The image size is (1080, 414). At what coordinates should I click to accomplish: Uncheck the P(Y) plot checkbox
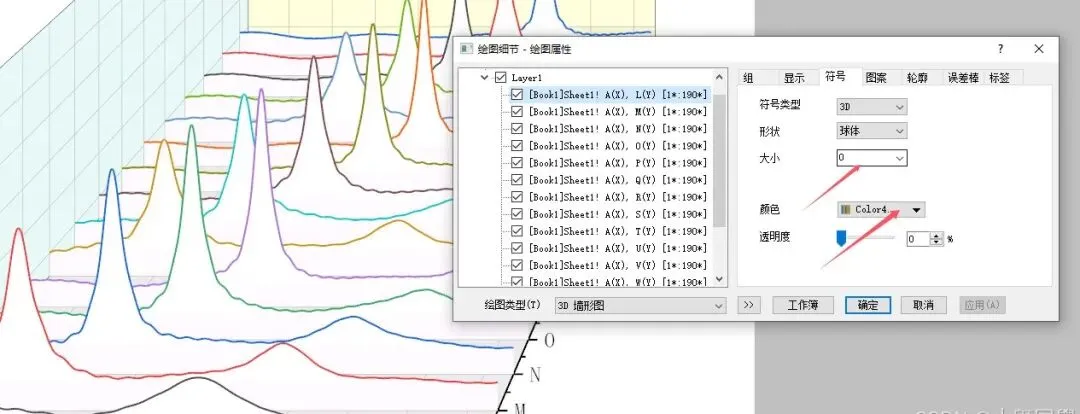(517, 163)
